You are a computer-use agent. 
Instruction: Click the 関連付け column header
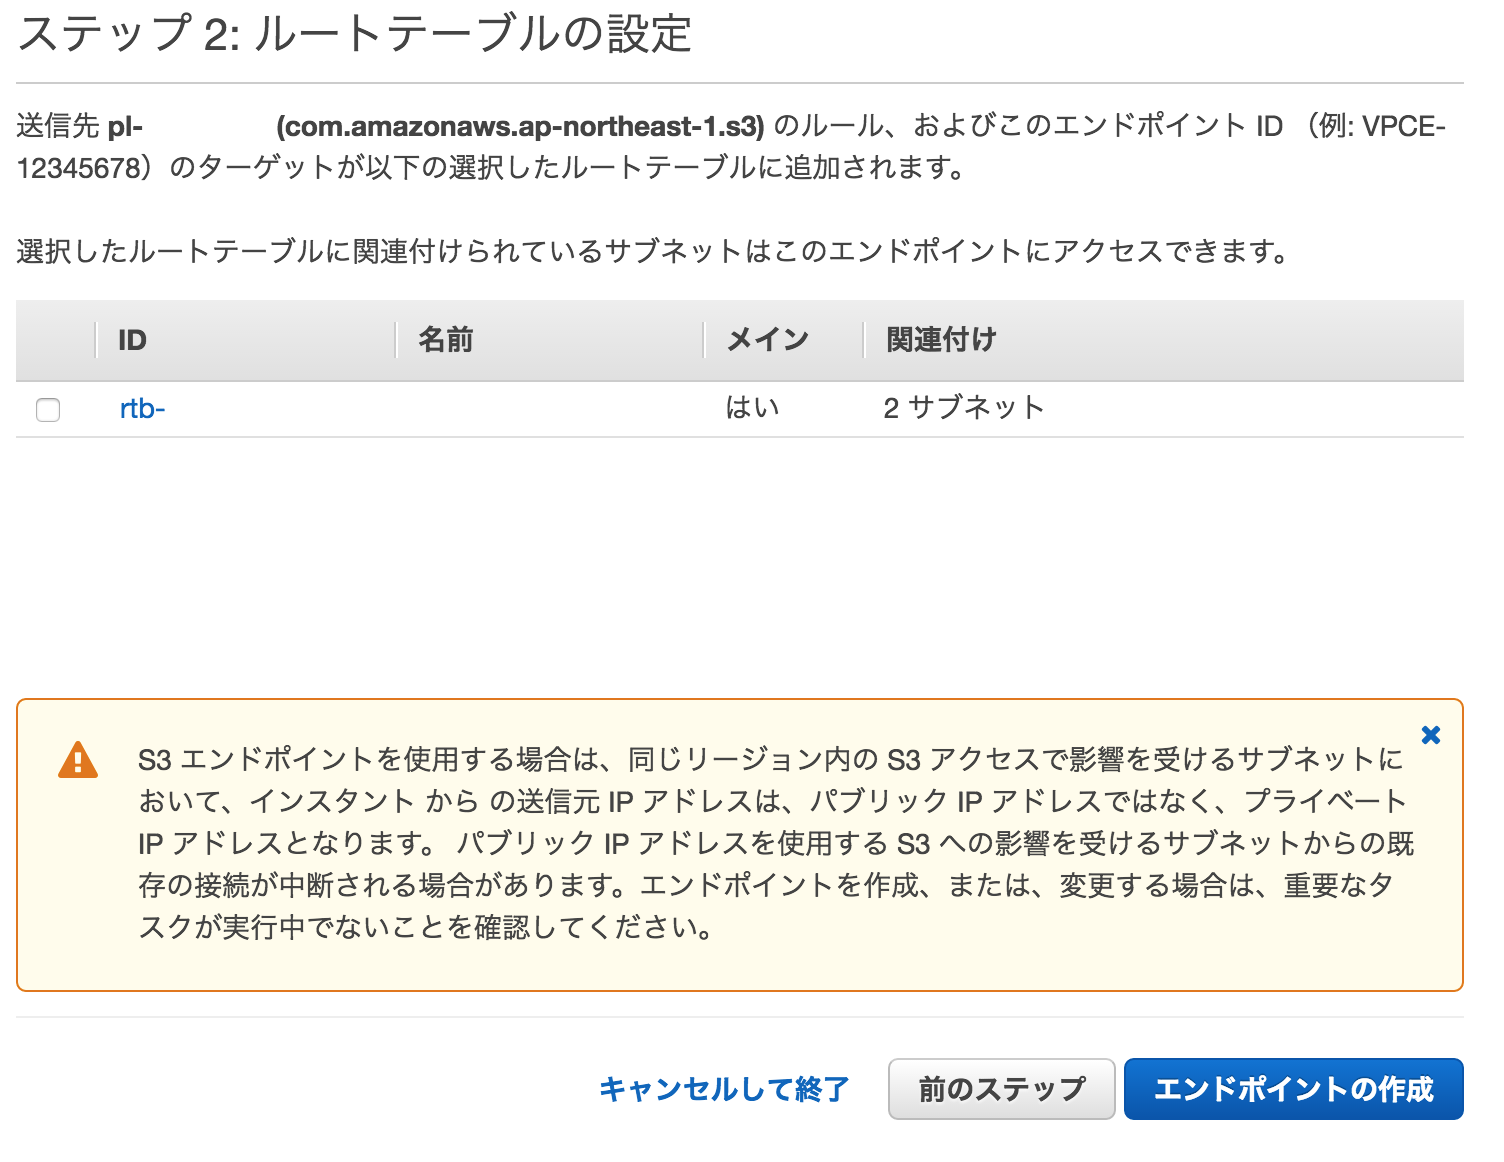pos(941,340)
